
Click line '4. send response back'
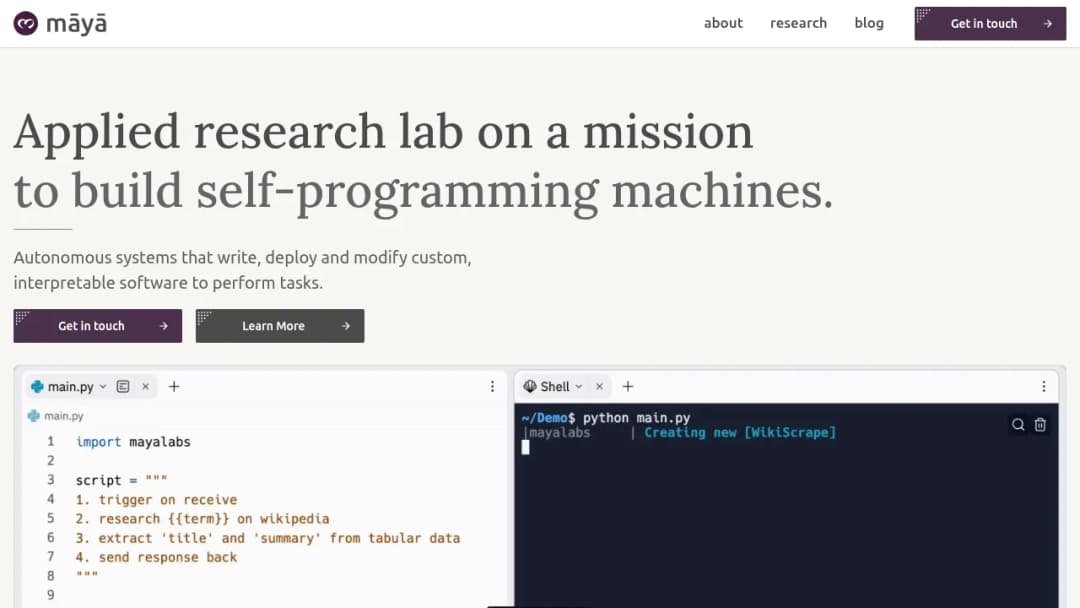pos(156,557)
